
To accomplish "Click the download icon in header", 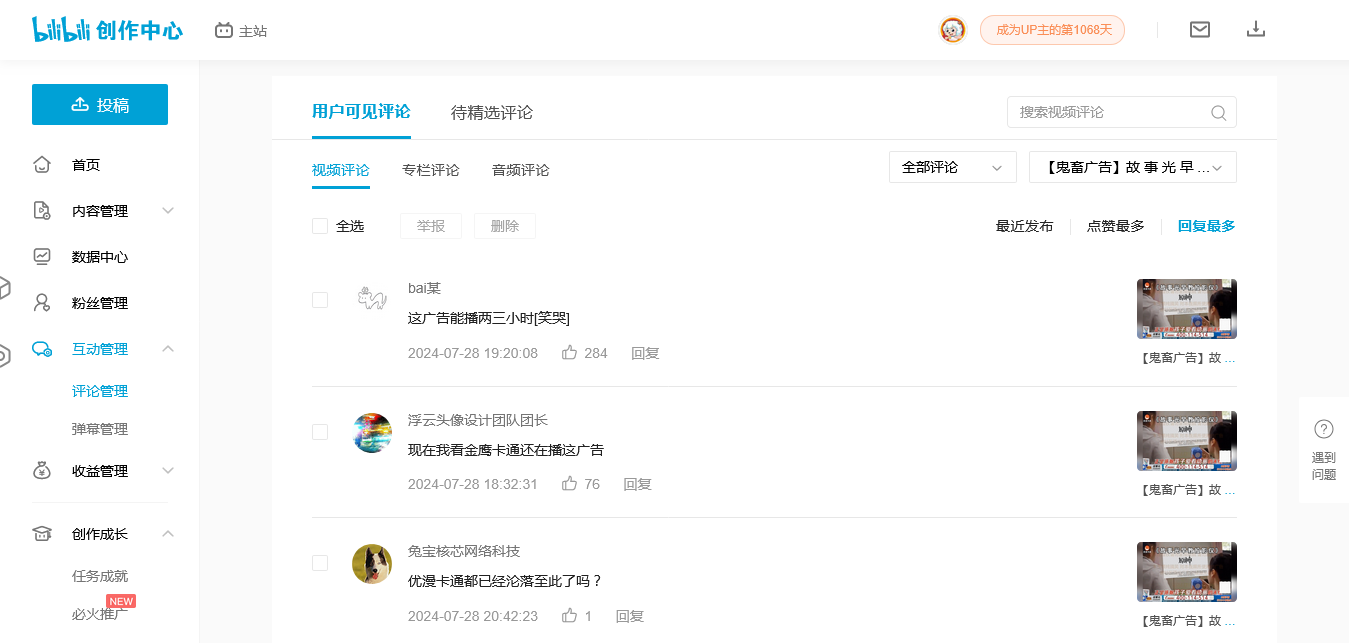I will [1256, 30].
